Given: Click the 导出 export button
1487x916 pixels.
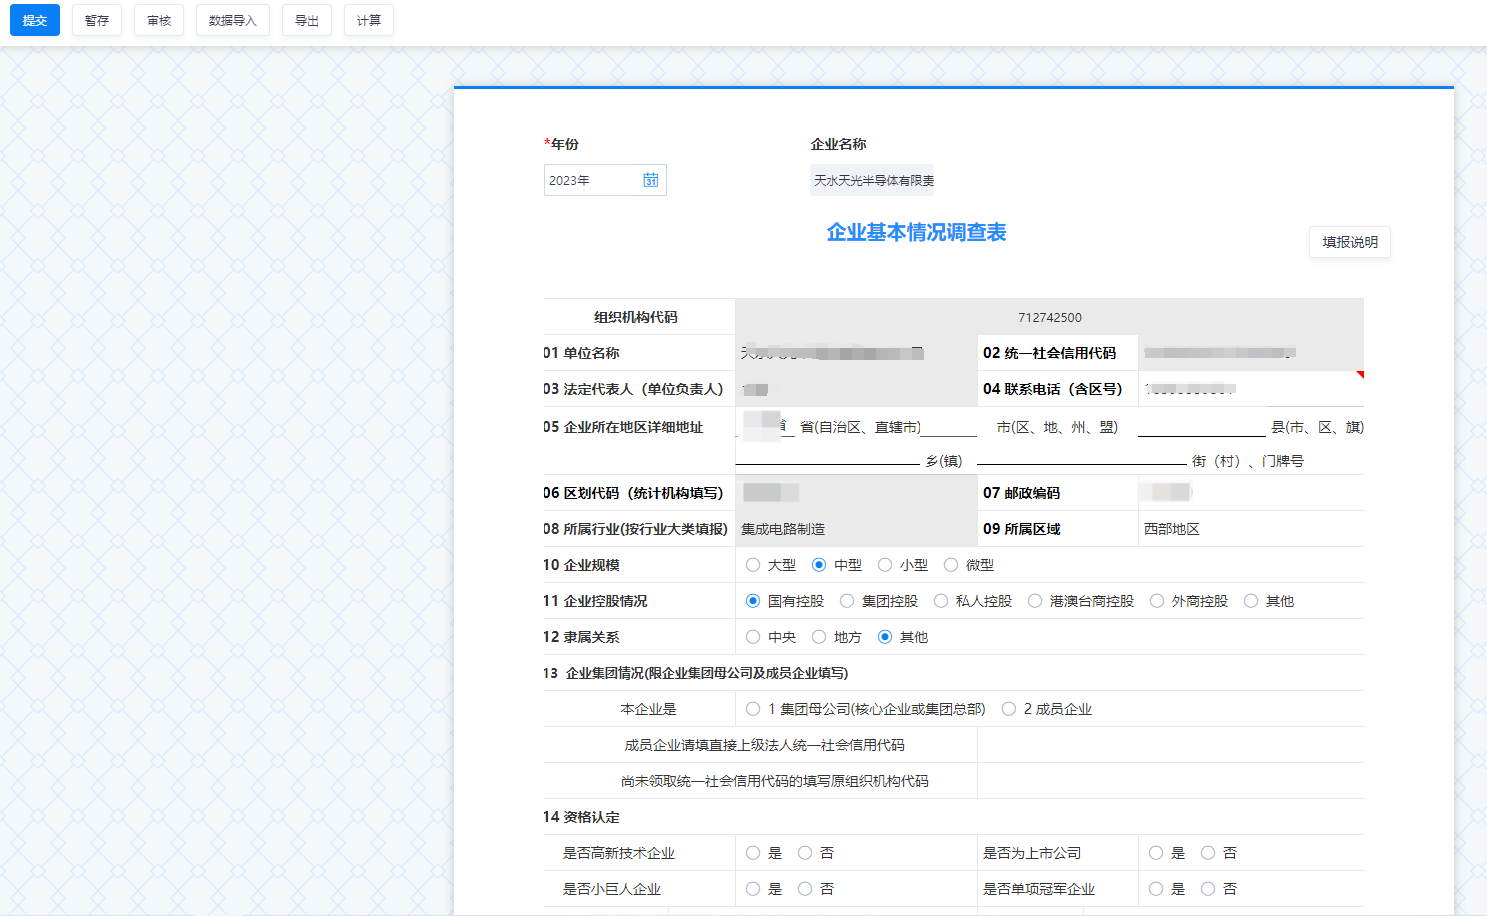Looking at the screenshot, I should pyautogui.click(x=307, y=20).
